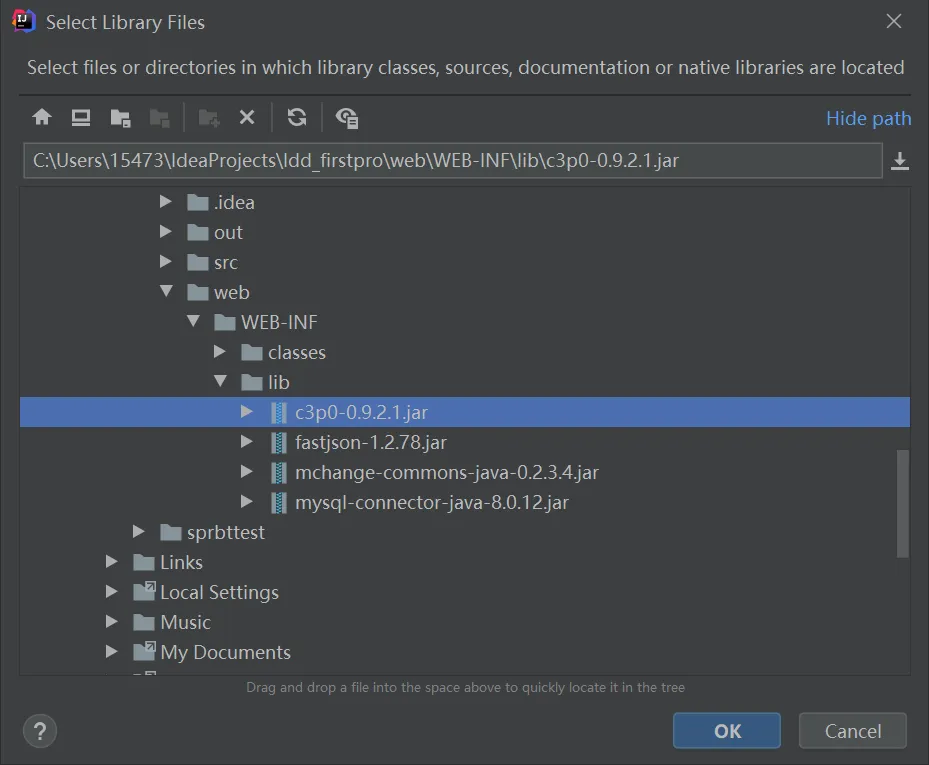
Task: Click the Cancel button
Action: coord(853,731)
